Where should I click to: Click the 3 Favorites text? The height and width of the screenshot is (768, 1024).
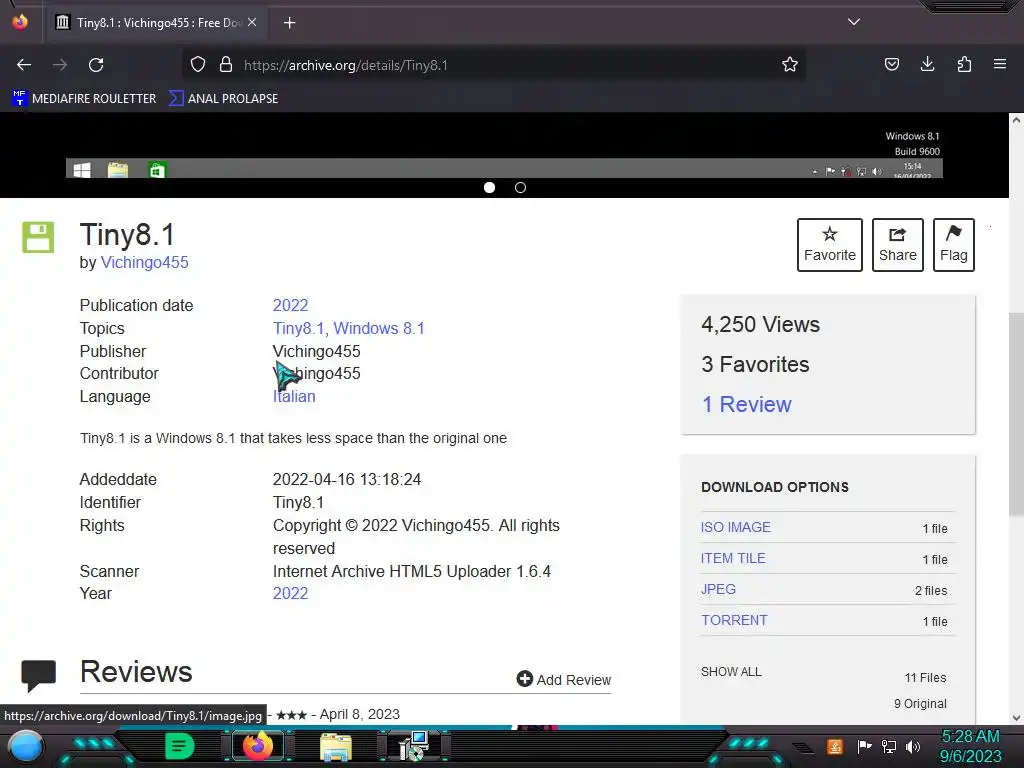click(x=755, y=364)
